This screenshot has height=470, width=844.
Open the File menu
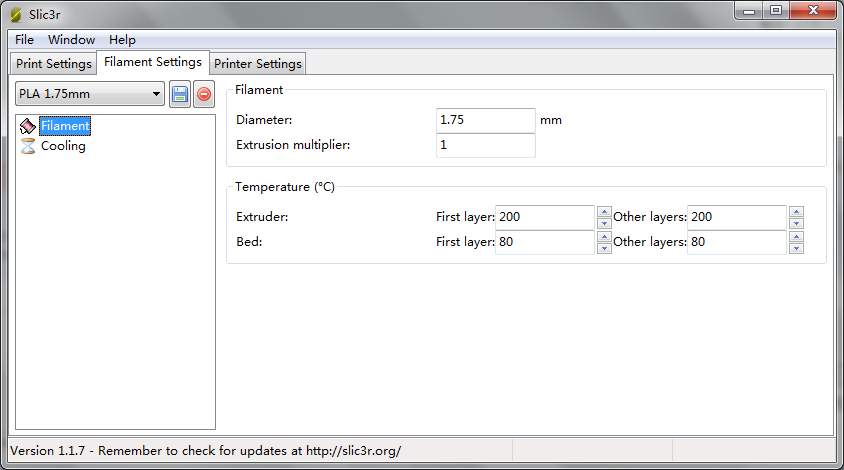[x=24, y=40]
